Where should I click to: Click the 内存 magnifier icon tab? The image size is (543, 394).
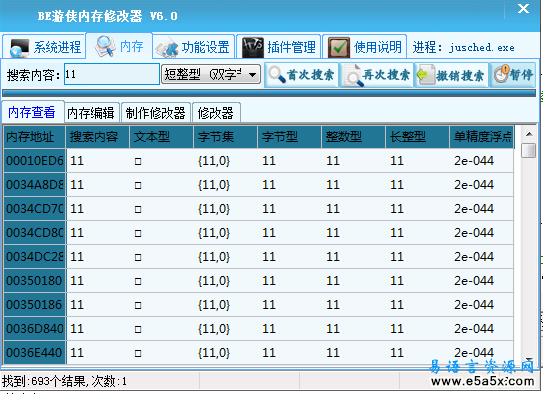pyautogui.click(x=119, y=46)
